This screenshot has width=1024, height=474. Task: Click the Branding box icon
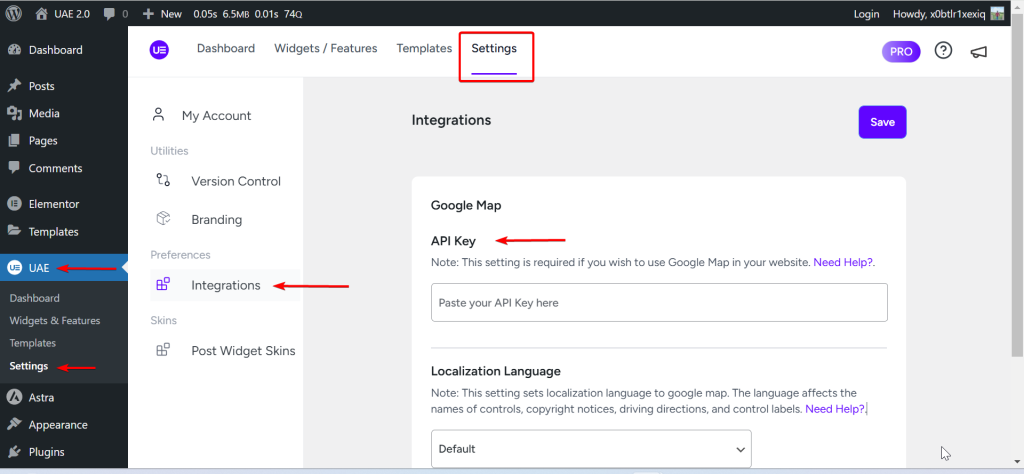(163, 218)
